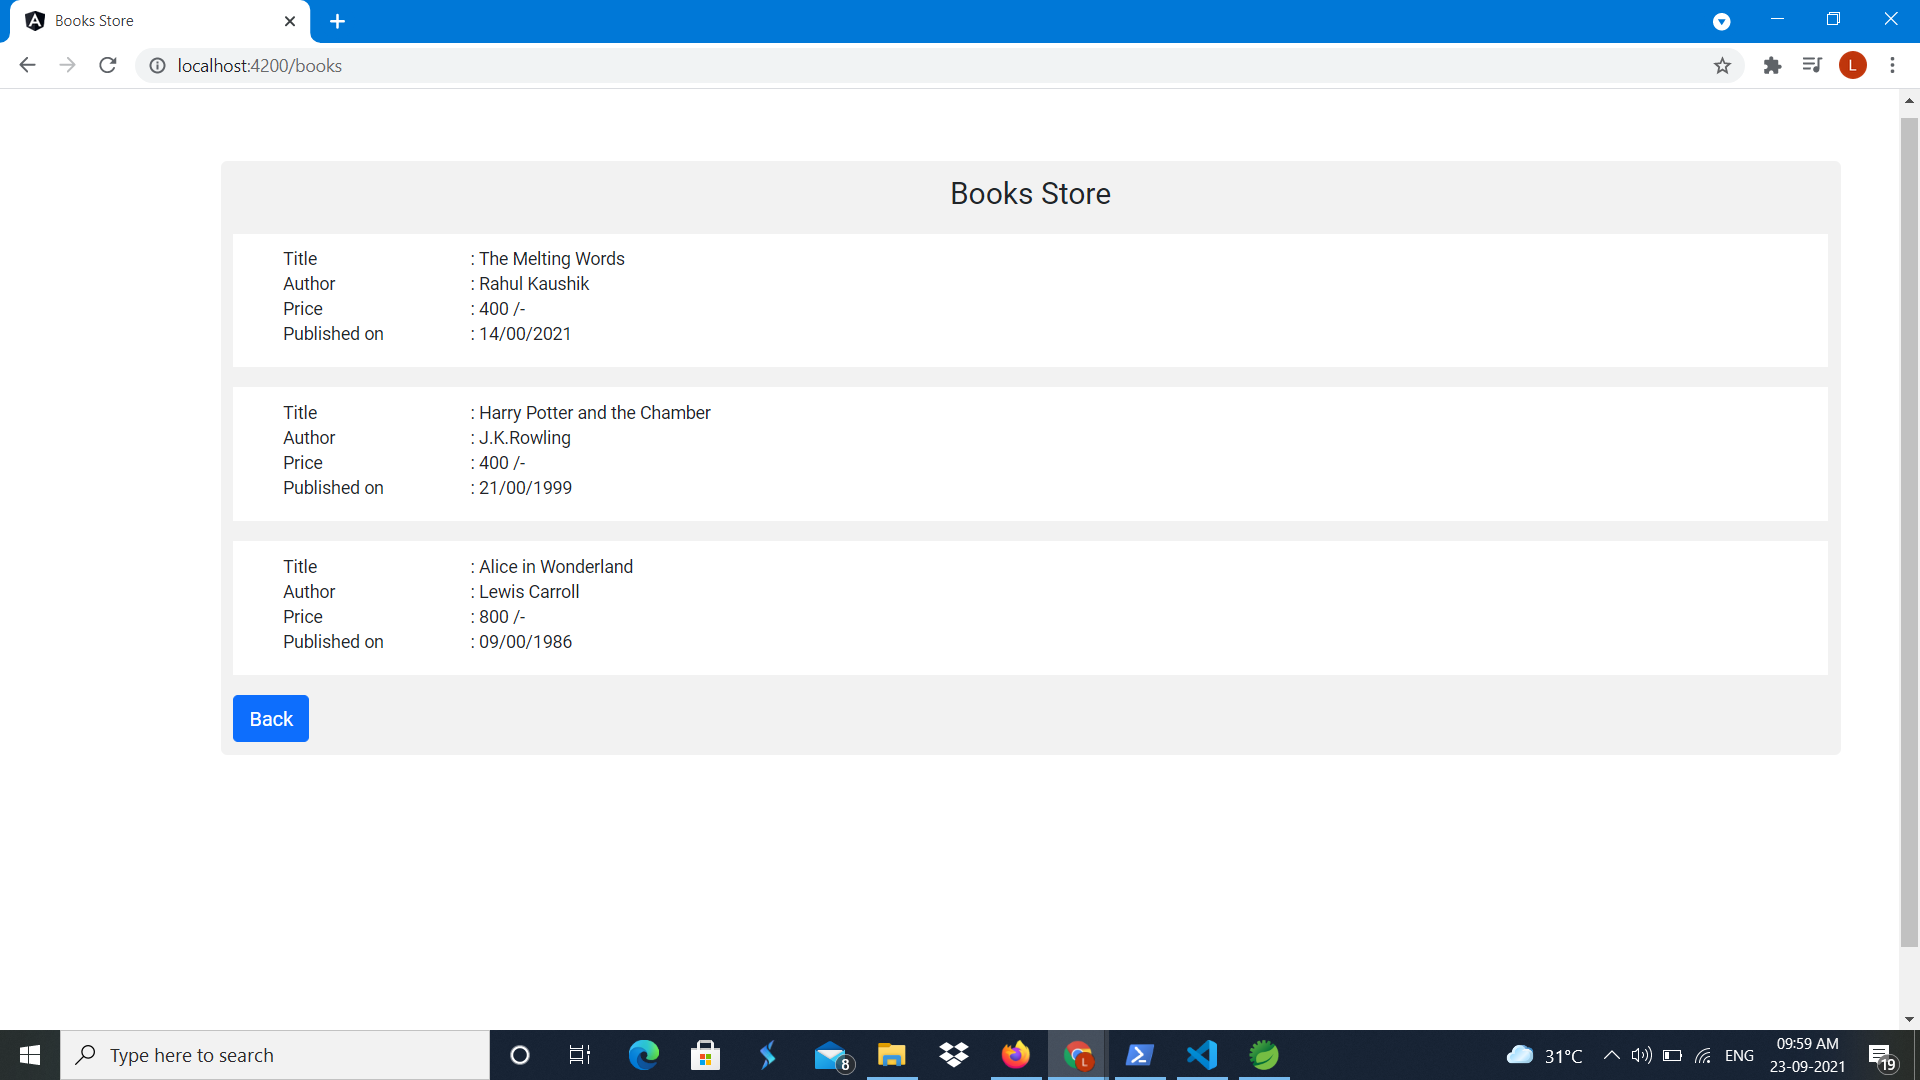Open Chrome extensions puzzle icon
This screenshot has width=1920, height=1080.
pyautogui.click(x=1772, y=65)
